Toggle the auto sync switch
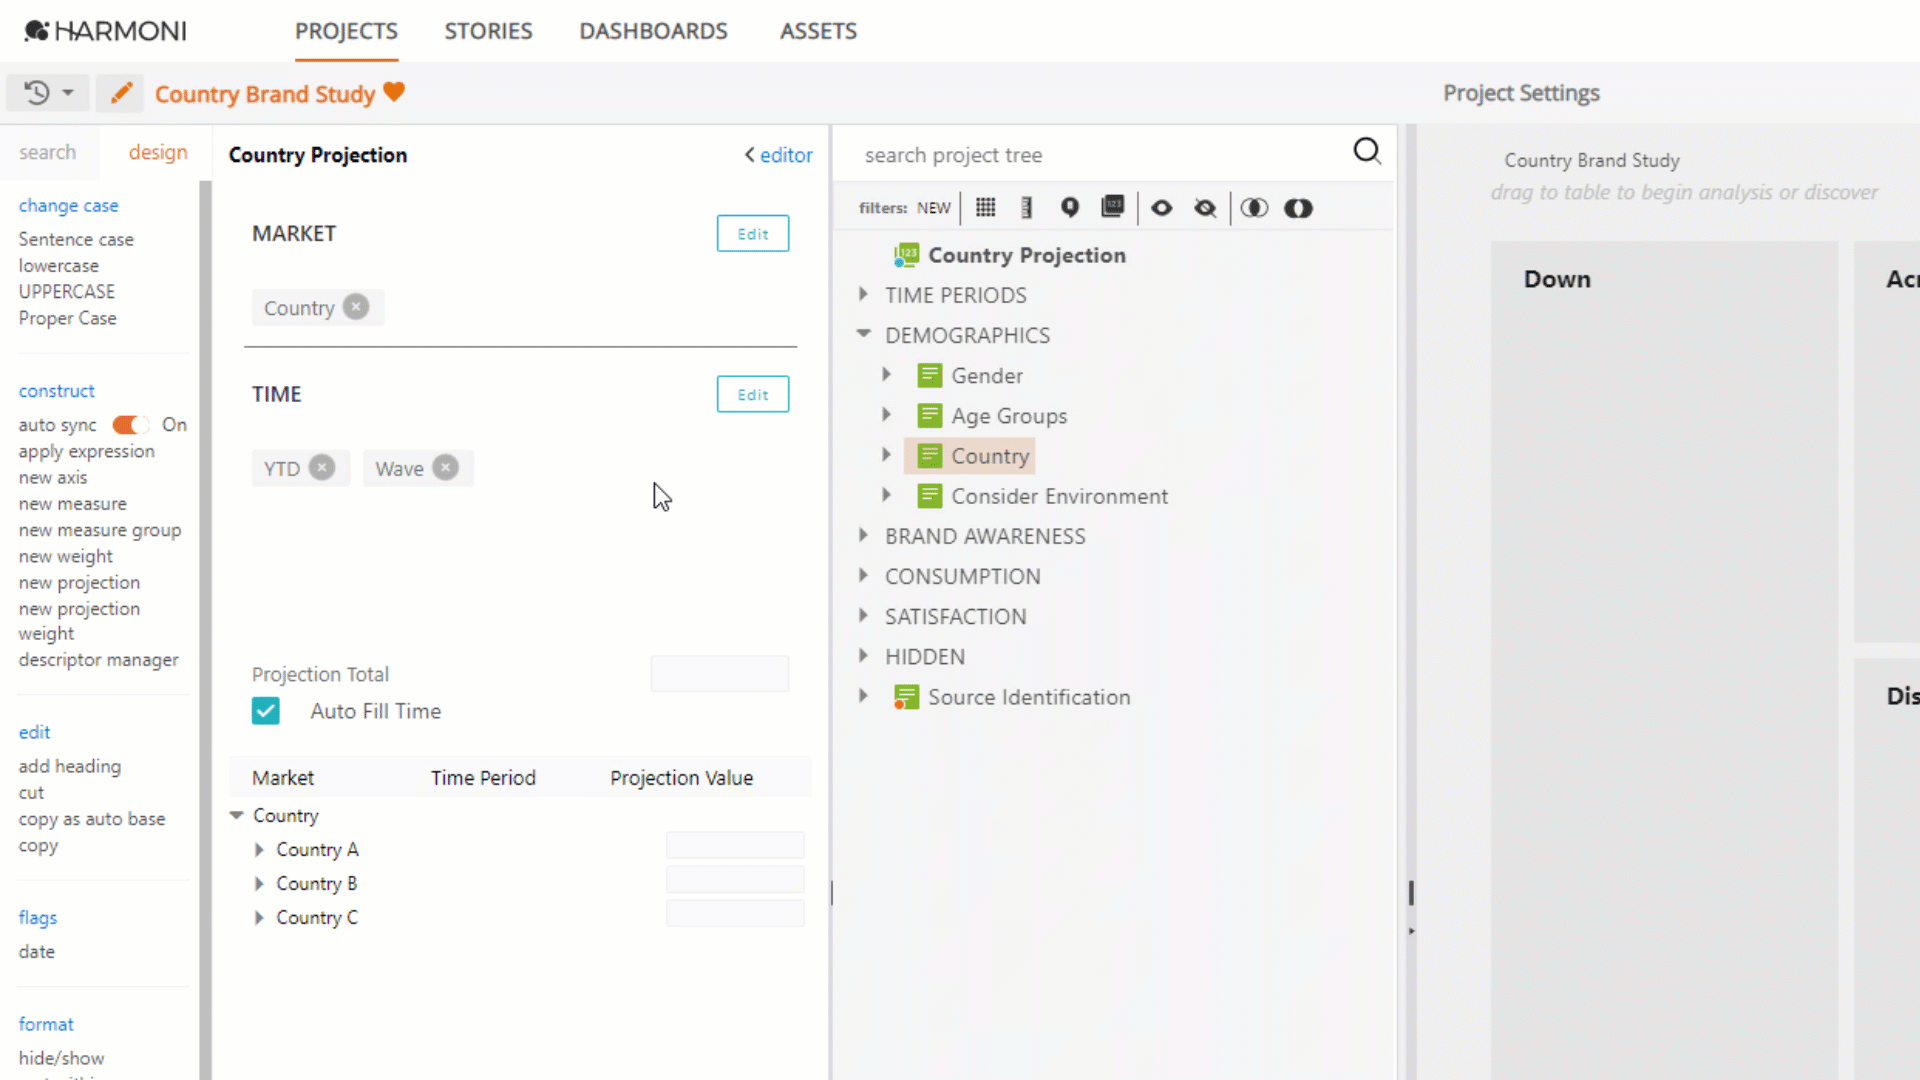 [130, 425]
